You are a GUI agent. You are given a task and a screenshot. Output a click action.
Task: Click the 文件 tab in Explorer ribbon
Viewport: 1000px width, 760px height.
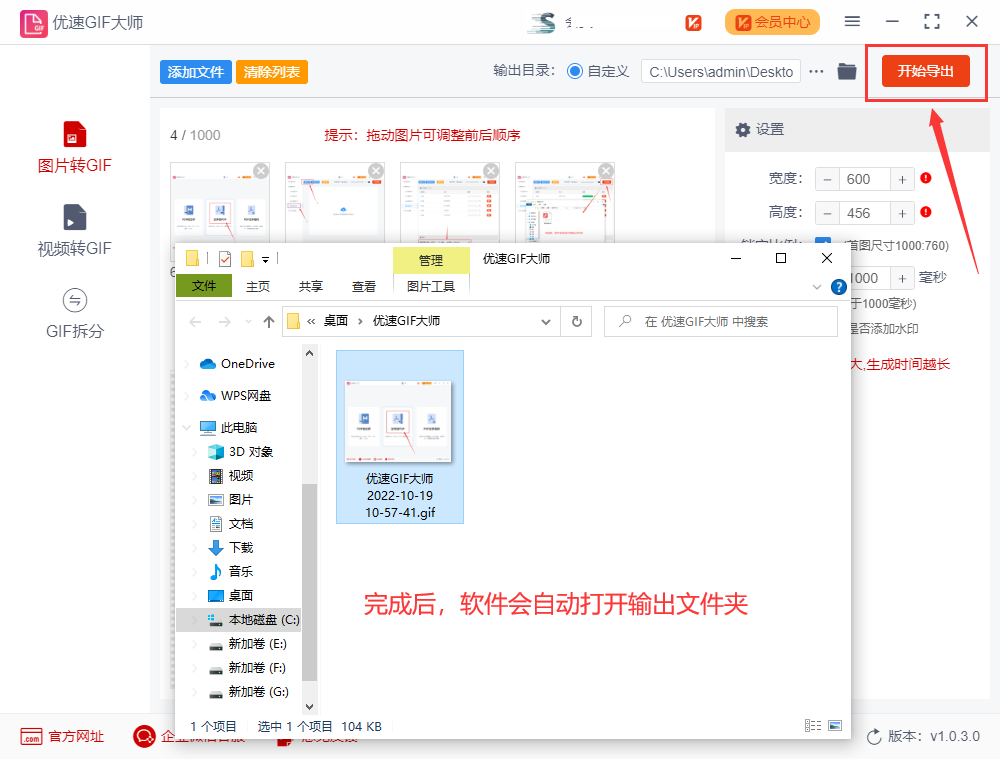pyautogui.click(x=204, y=286)
